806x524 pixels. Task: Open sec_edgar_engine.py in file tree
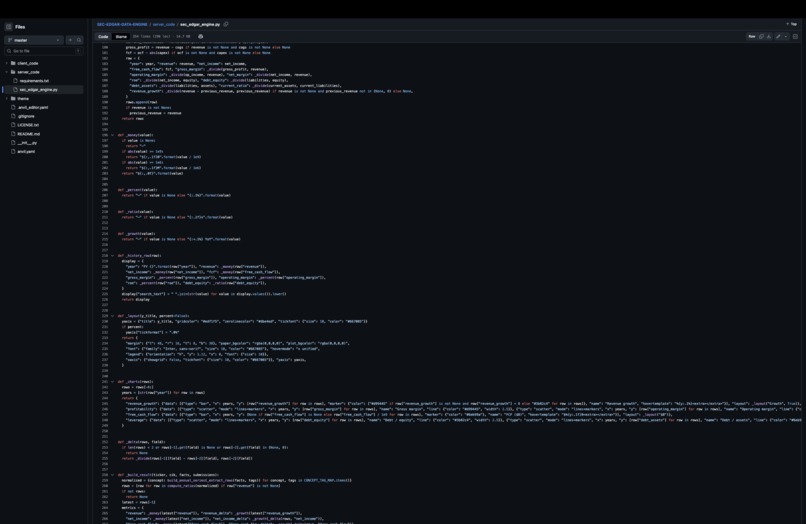[x=39, y=89]
